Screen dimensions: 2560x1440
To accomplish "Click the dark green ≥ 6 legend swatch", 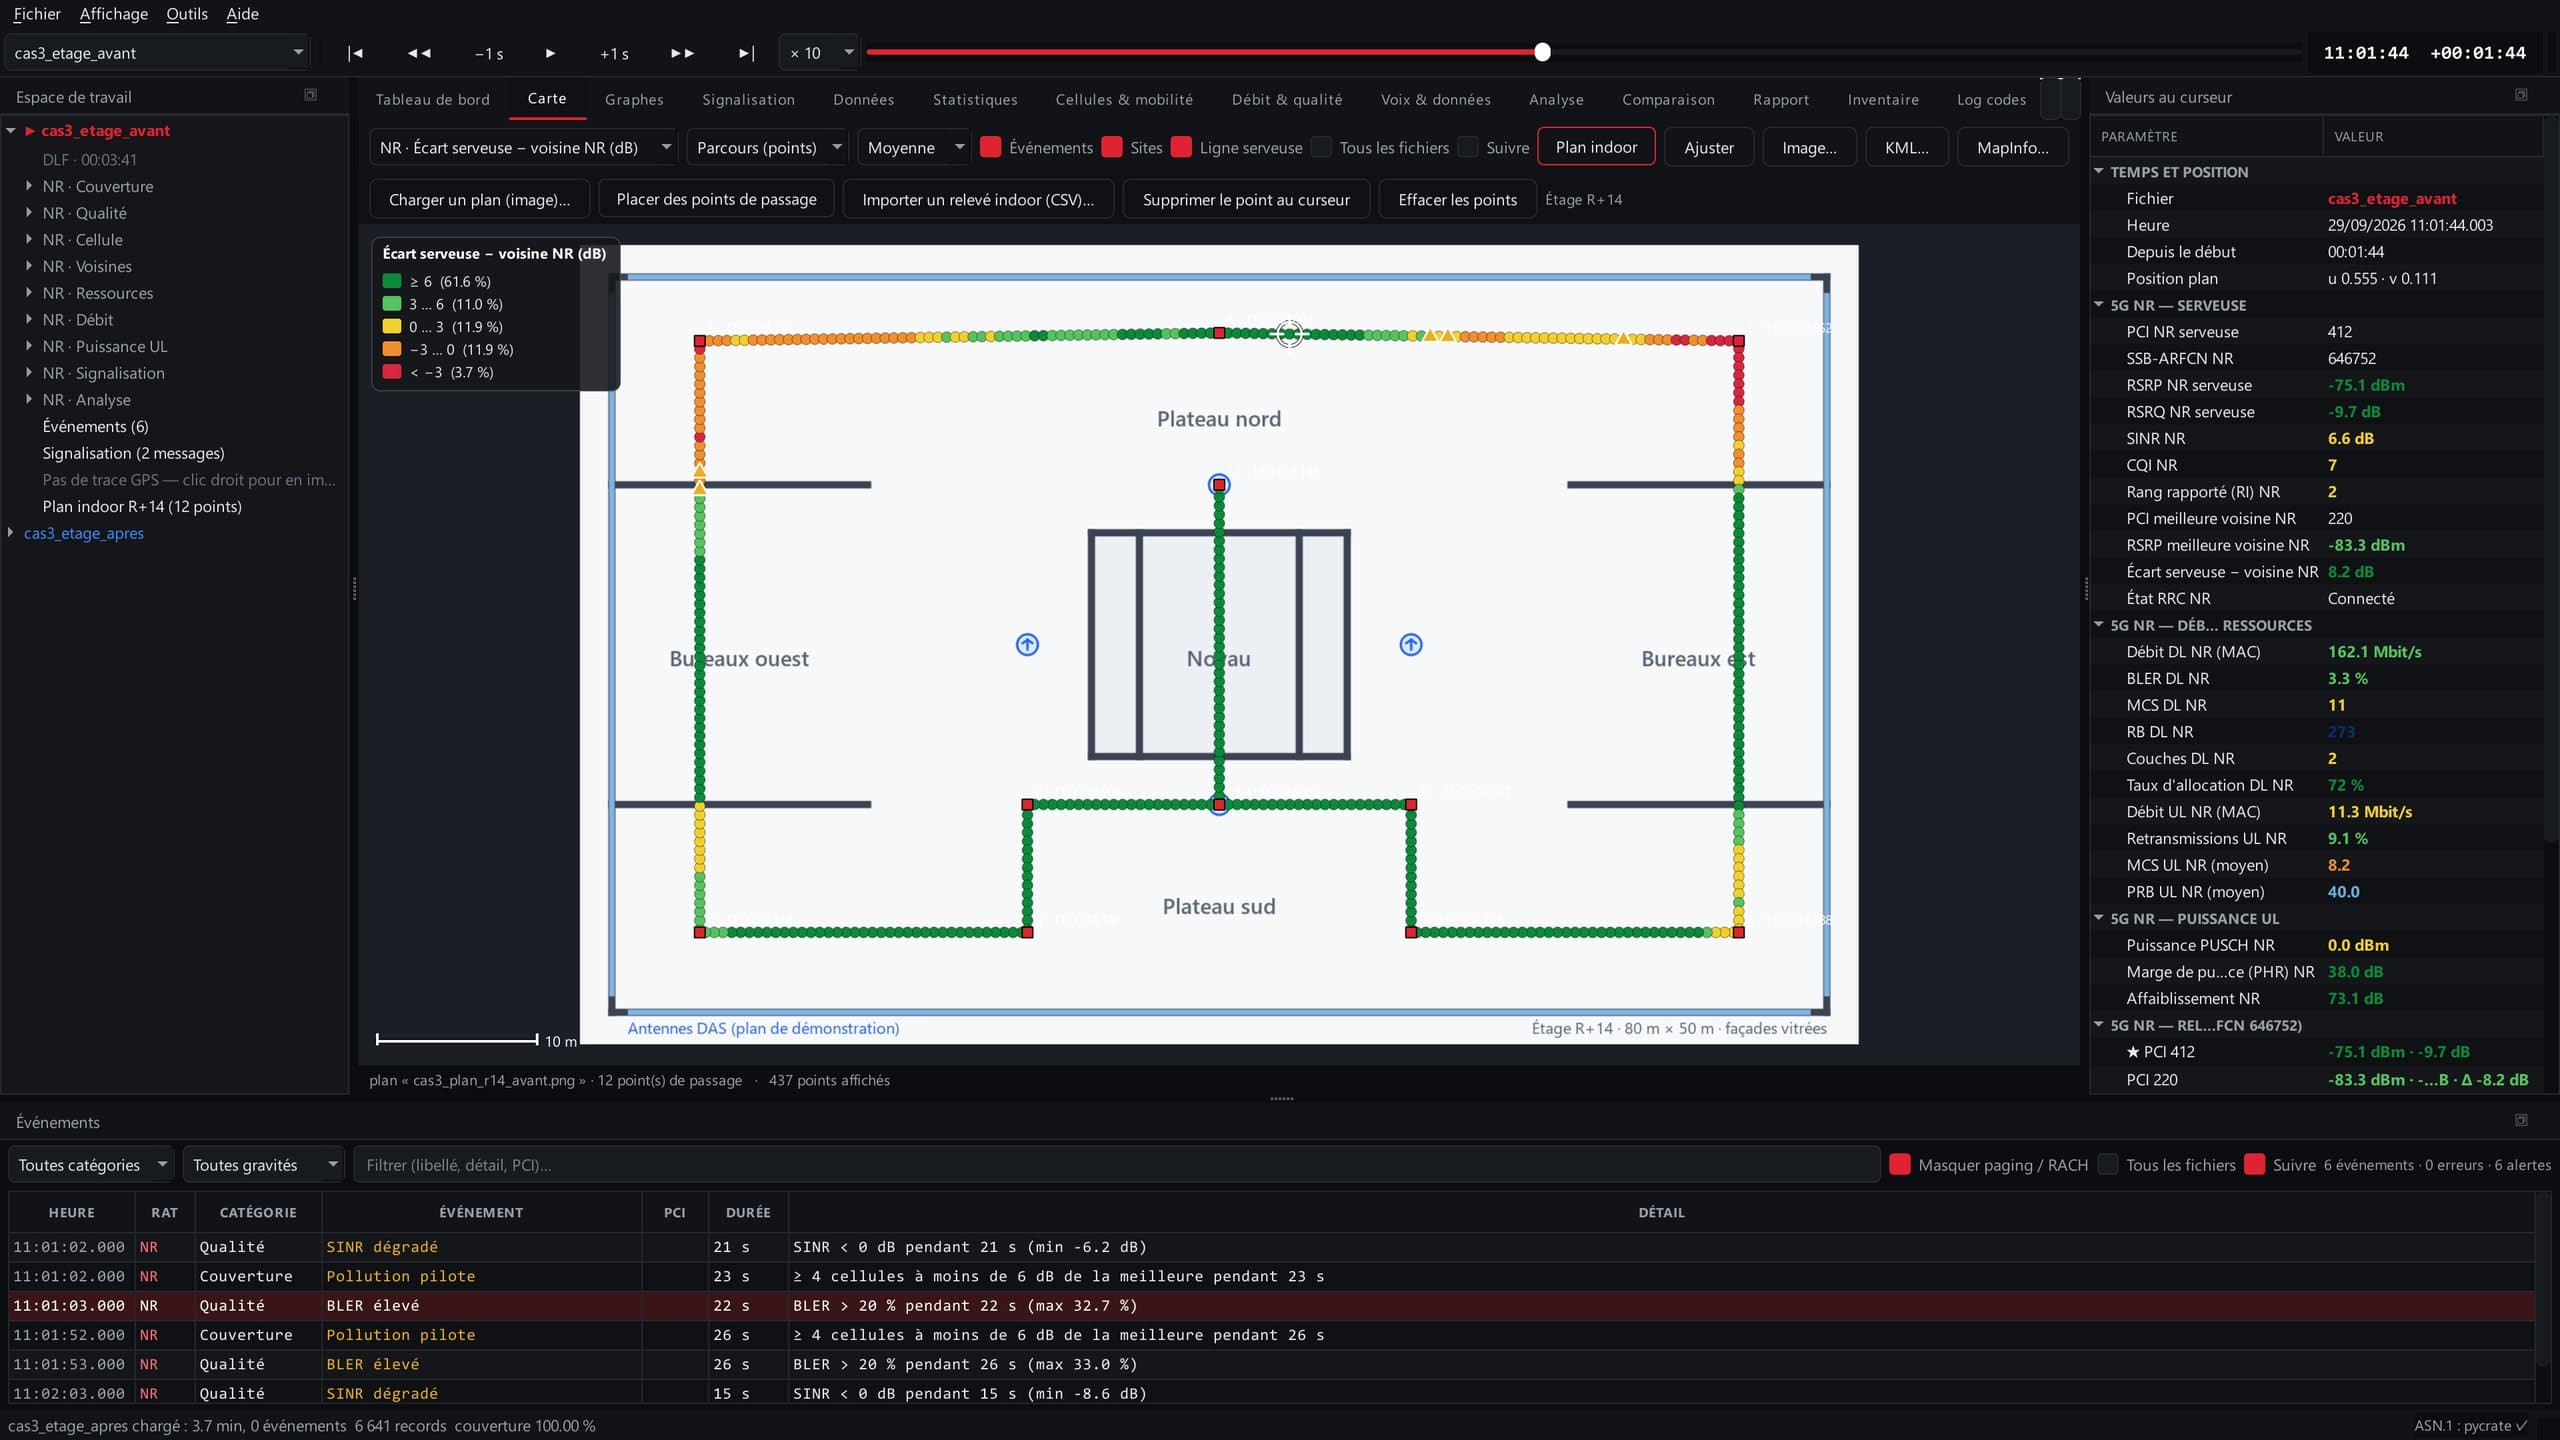I will tap(392, 281).
